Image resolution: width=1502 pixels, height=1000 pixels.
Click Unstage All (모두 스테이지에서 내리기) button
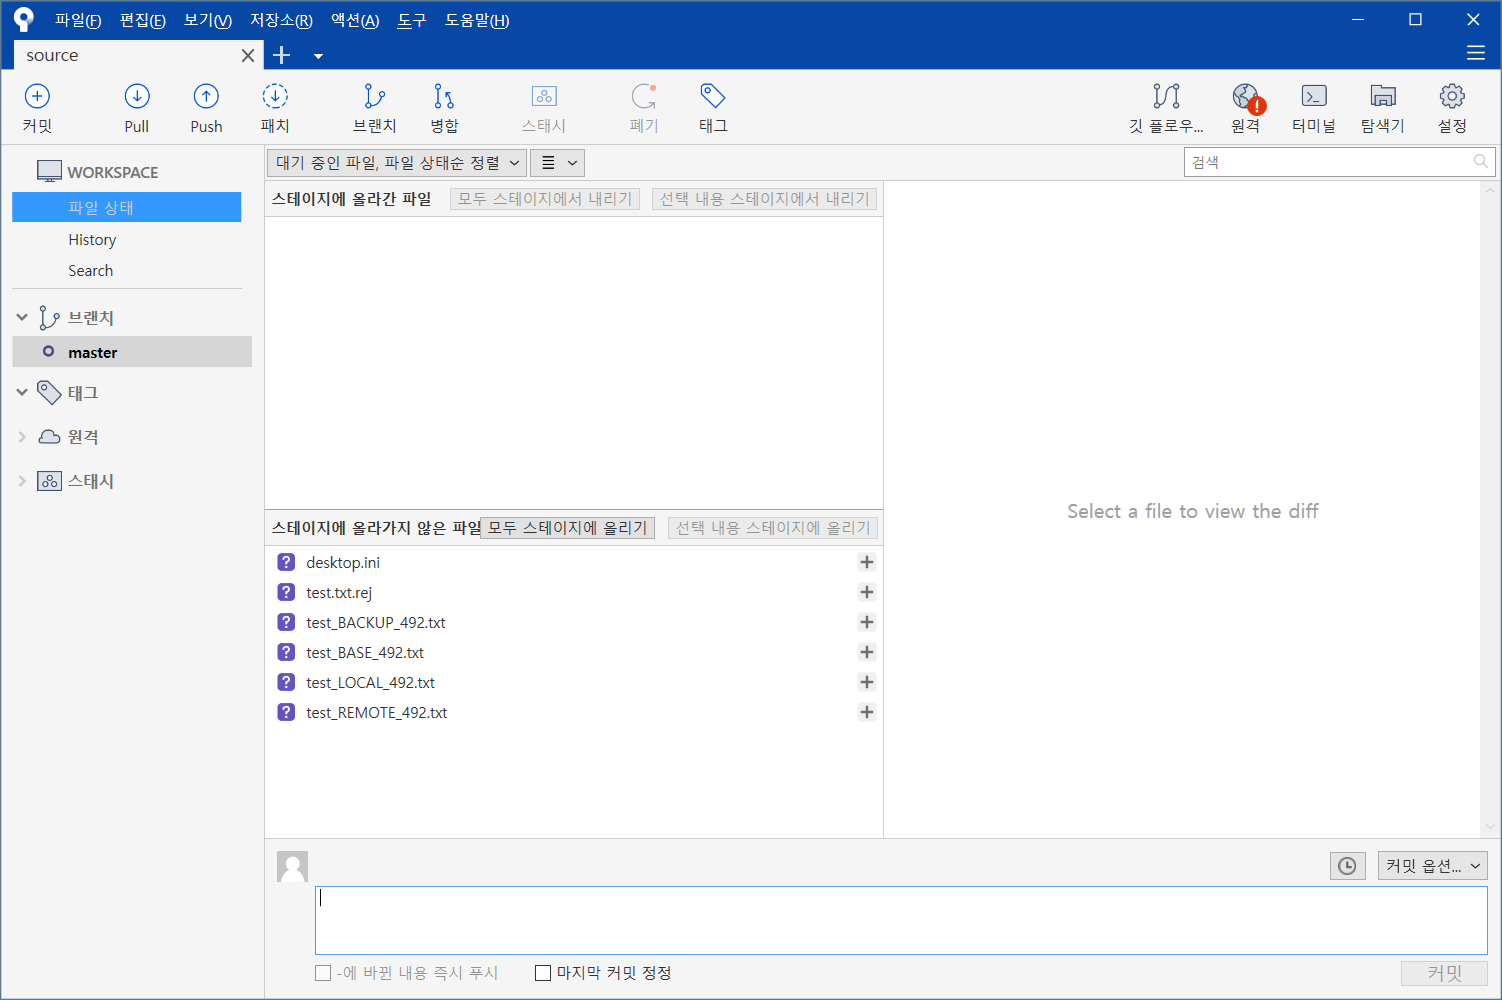point(545,199)
